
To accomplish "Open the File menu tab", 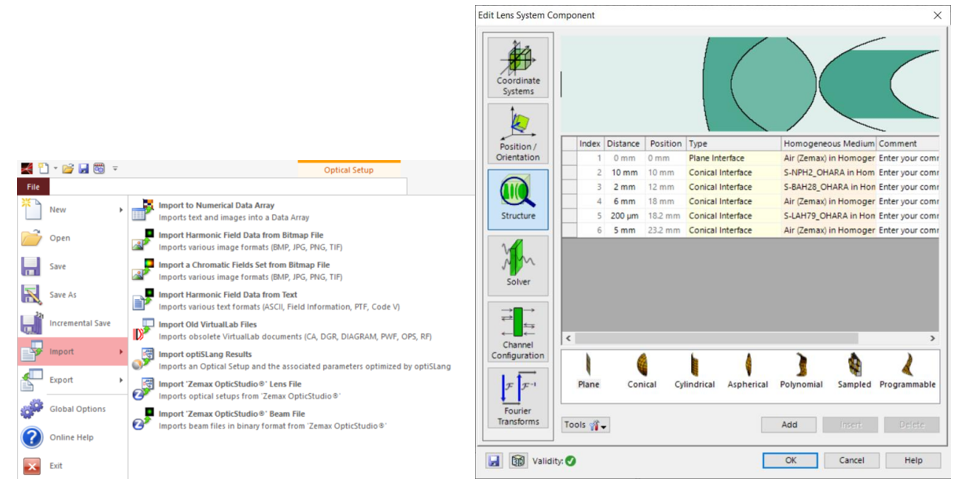I will click(x=33, y=186).
